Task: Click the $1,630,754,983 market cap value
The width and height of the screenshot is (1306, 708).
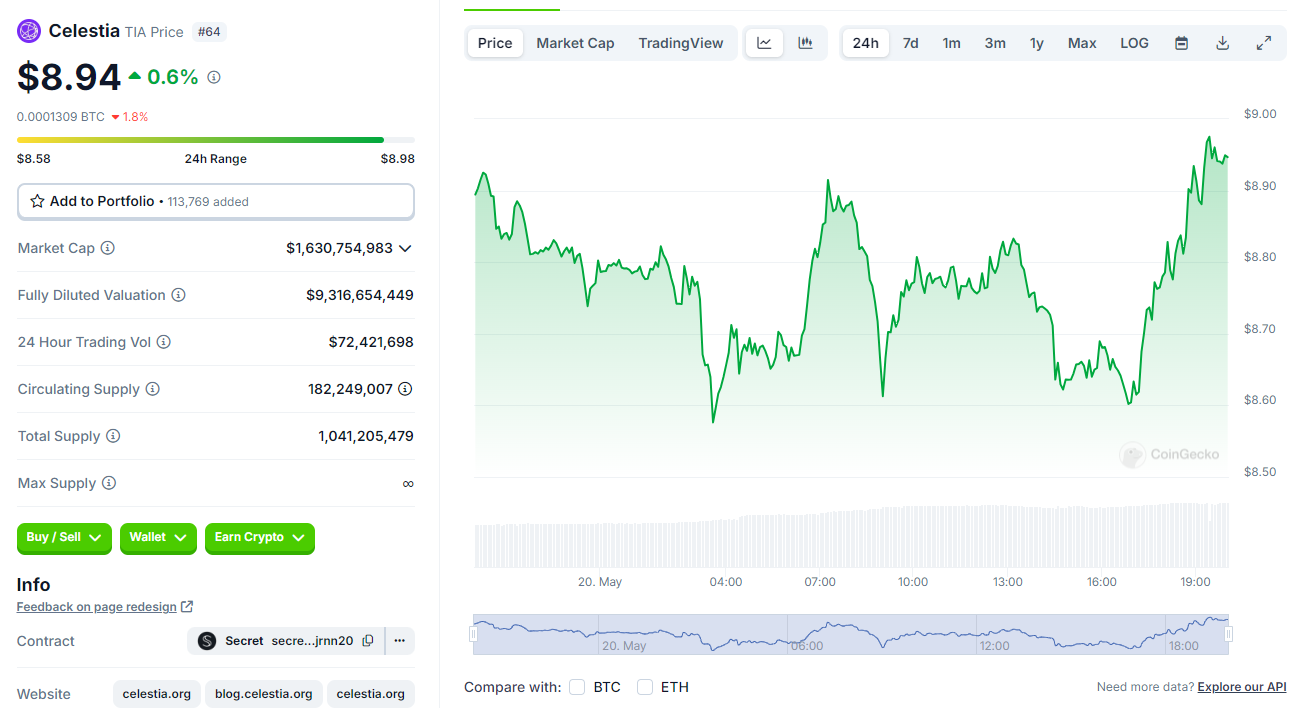Action: (339, 248)
